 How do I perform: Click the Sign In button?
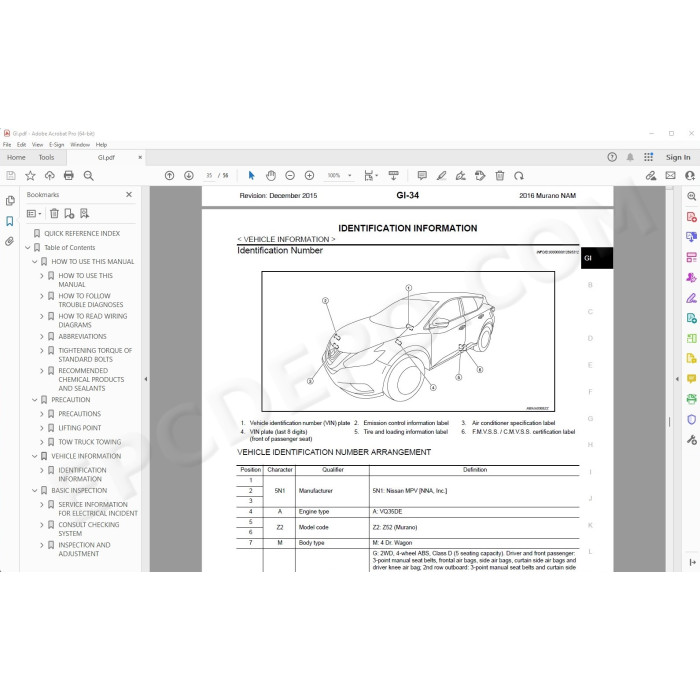point(678,157)
